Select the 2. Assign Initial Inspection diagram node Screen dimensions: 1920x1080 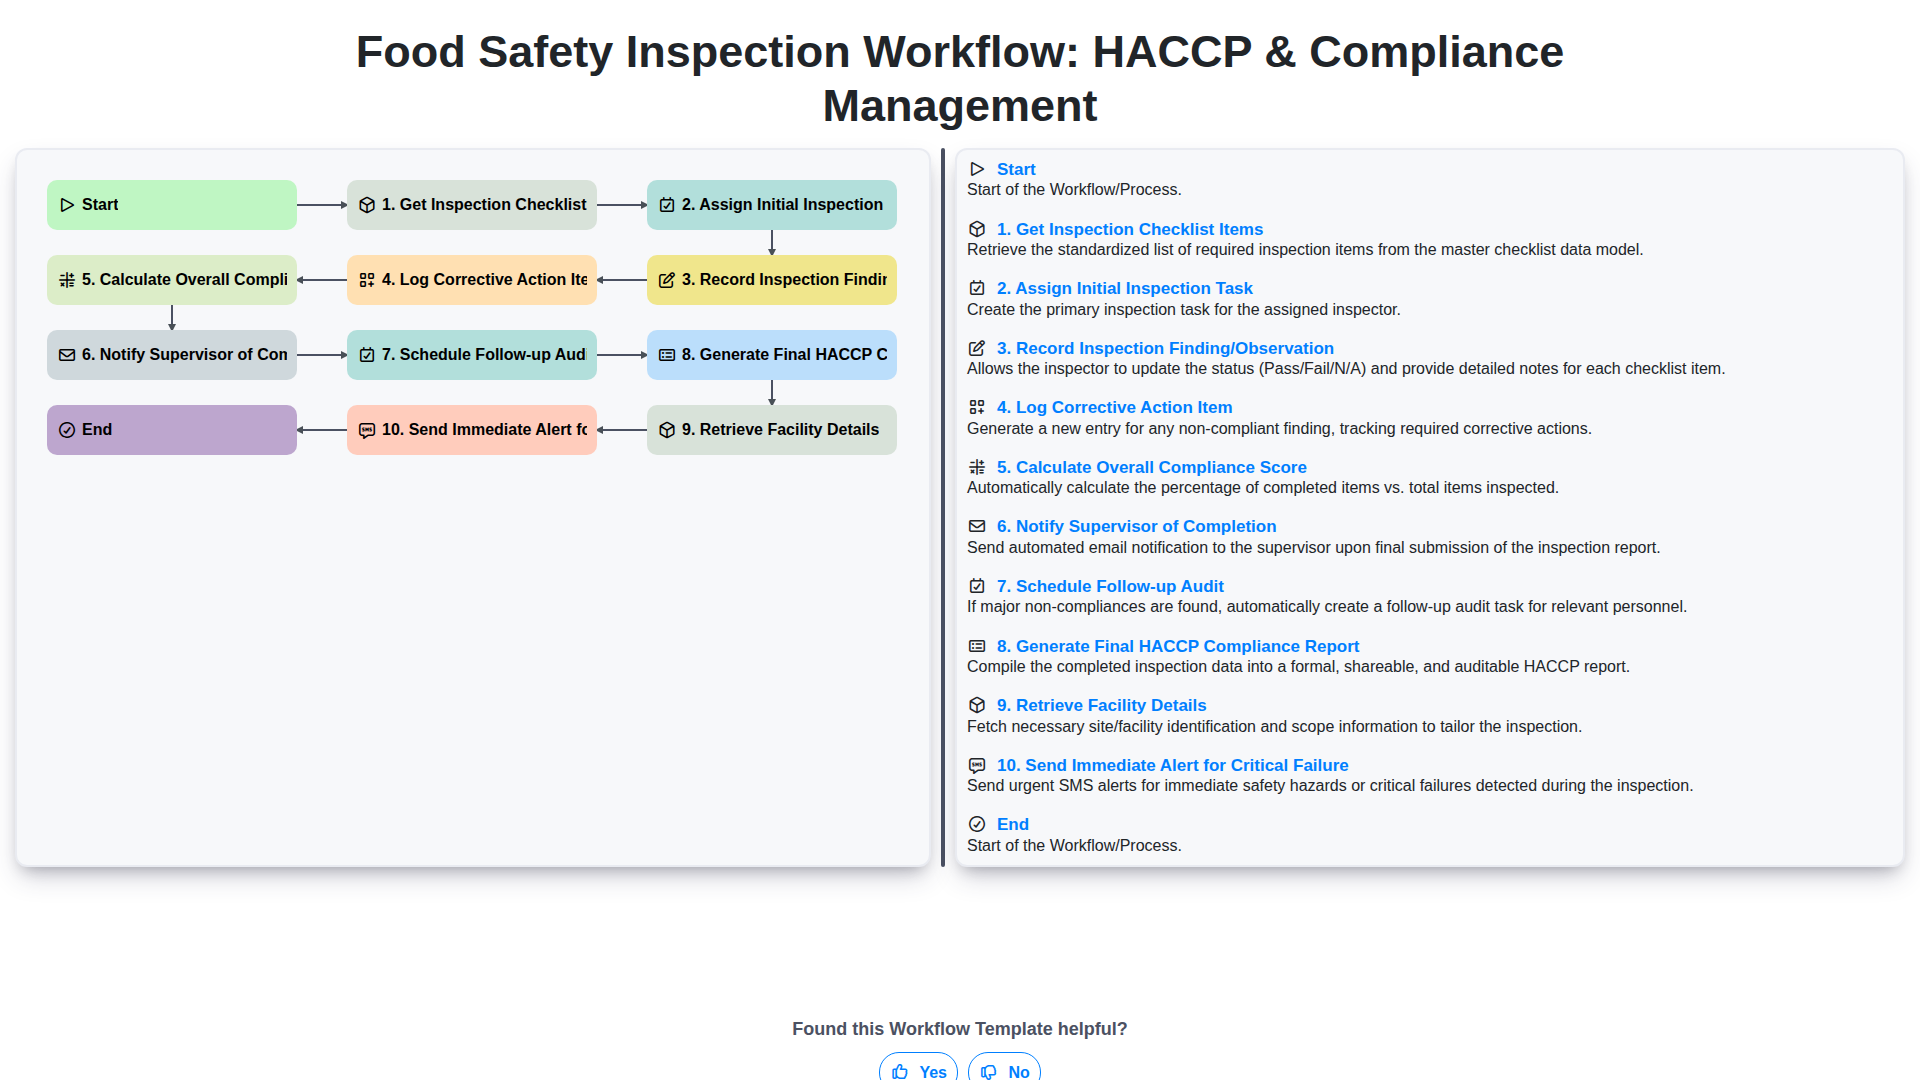pyautogui.click(x=772, y=205)
